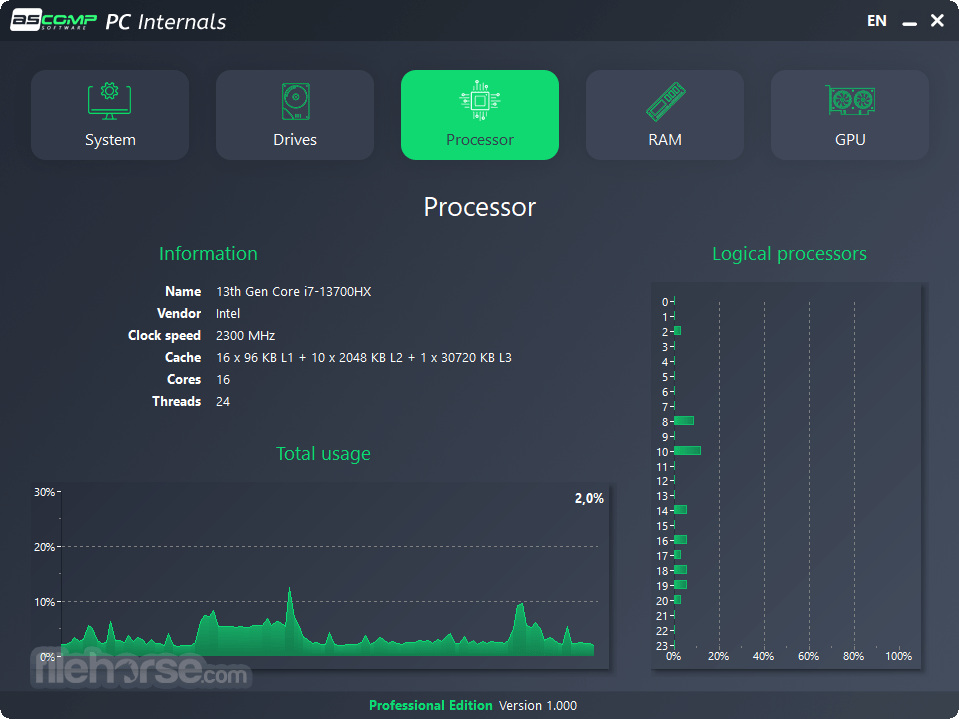This screenshot has width=959, height=719.
Task: Click the ASCOMP Software logo
Action: pyautogui.click(x=53, y=20)
